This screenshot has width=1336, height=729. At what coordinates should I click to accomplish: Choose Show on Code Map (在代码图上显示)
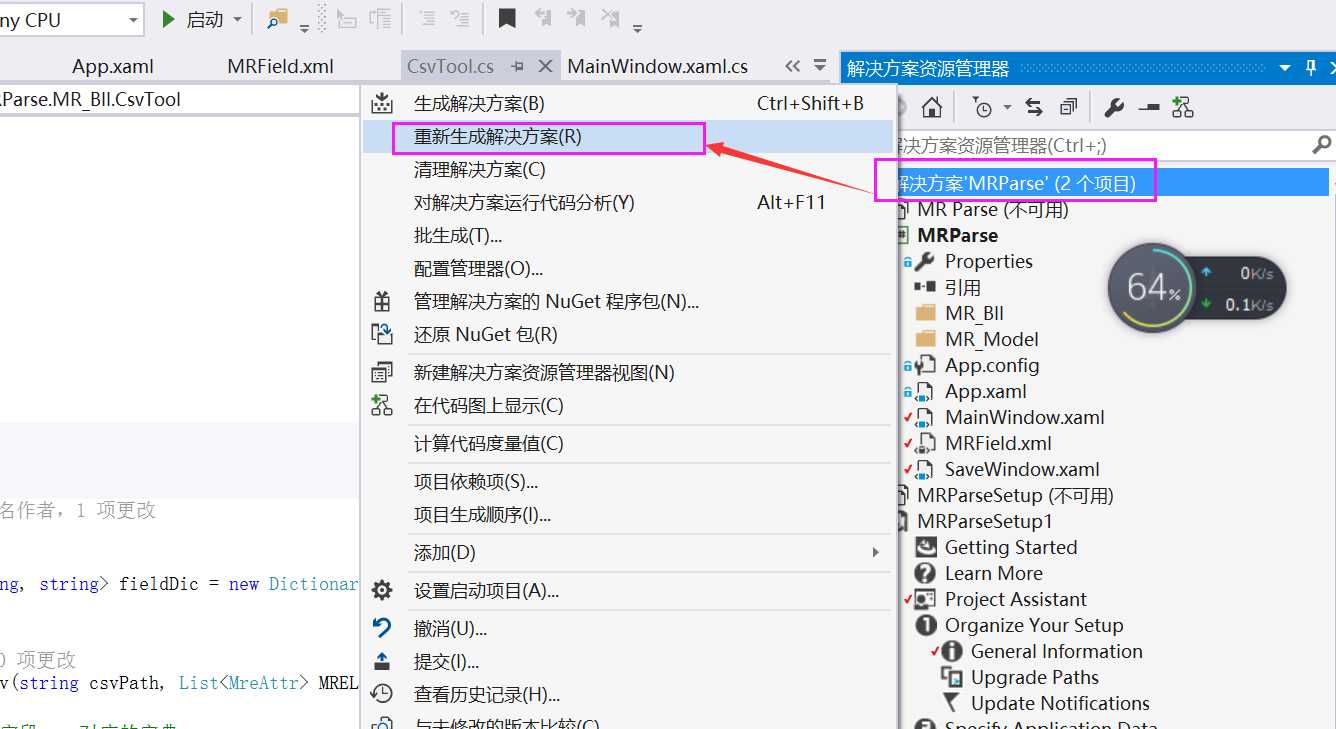tap(628, 406)
